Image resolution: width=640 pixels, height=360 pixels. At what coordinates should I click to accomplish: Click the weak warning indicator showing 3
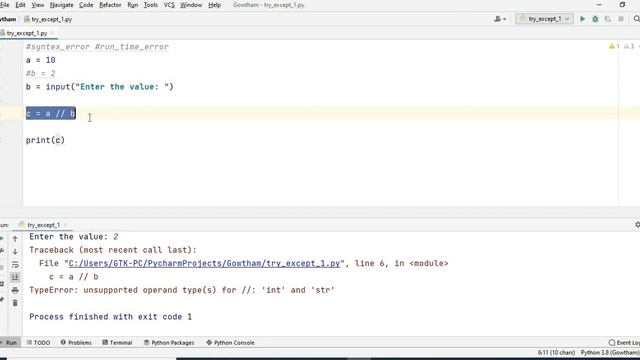(x=629, y=47)
